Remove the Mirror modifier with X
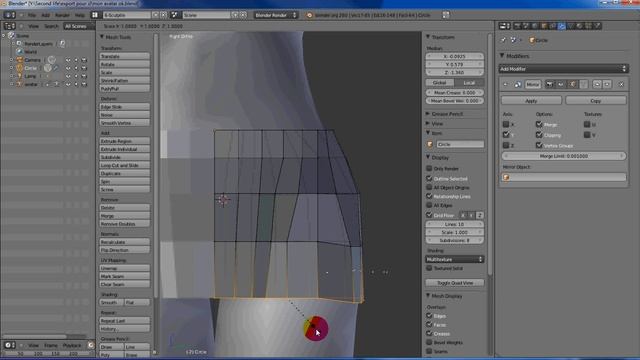The image size is (640, 360). (x=621, y=84)
